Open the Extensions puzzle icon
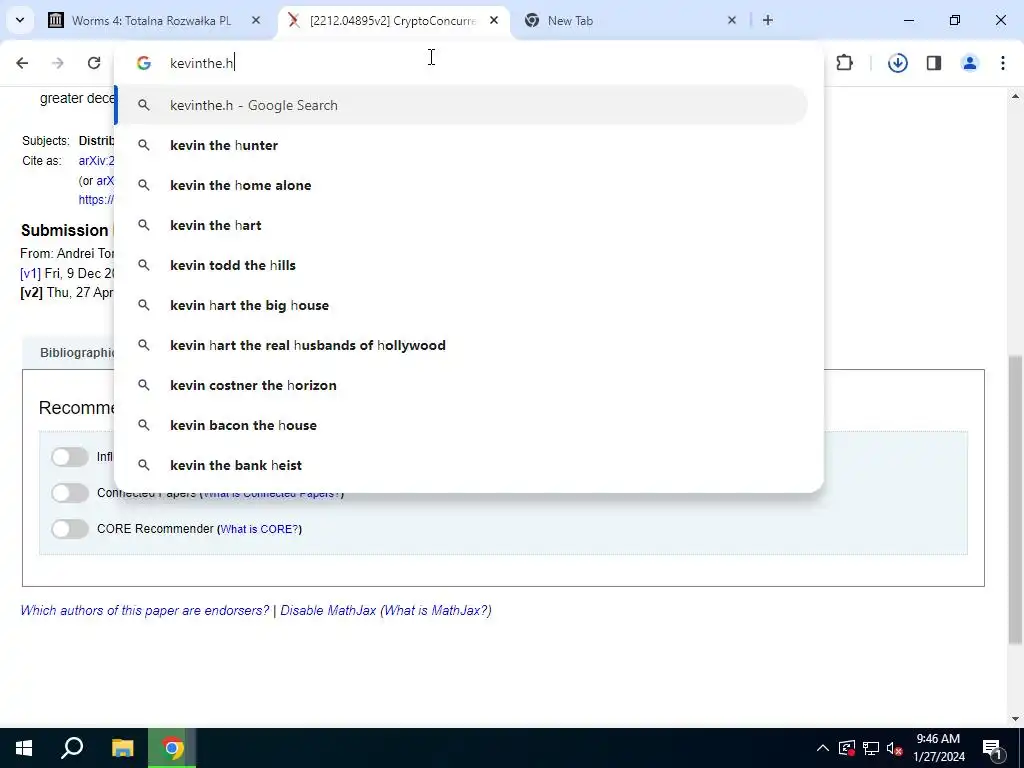1024x768 pixels. tap(844, 63)
